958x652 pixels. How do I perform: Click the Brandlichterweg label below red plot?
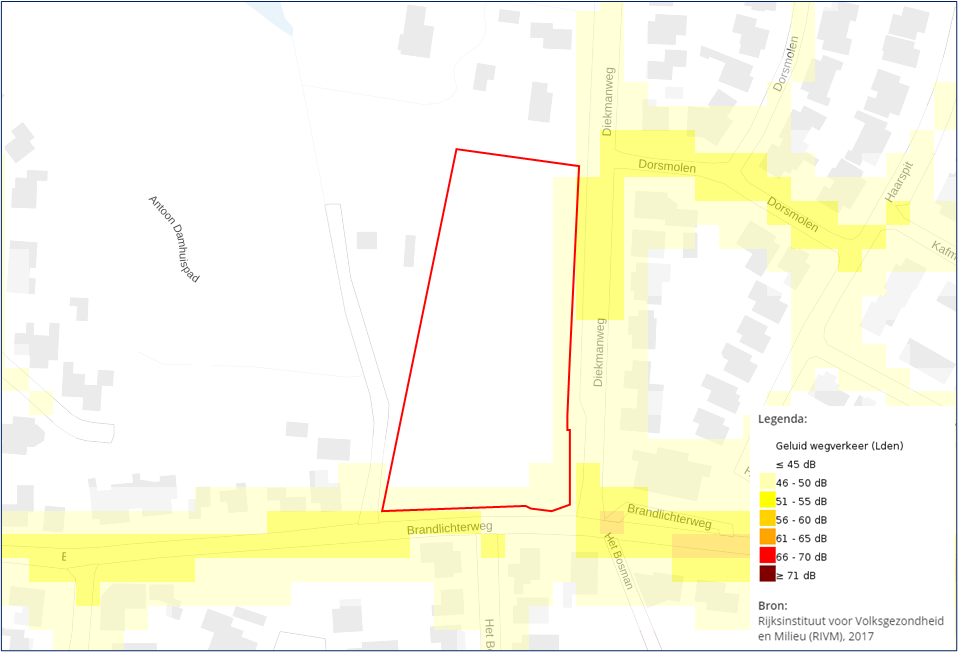(x=450, y=528)
